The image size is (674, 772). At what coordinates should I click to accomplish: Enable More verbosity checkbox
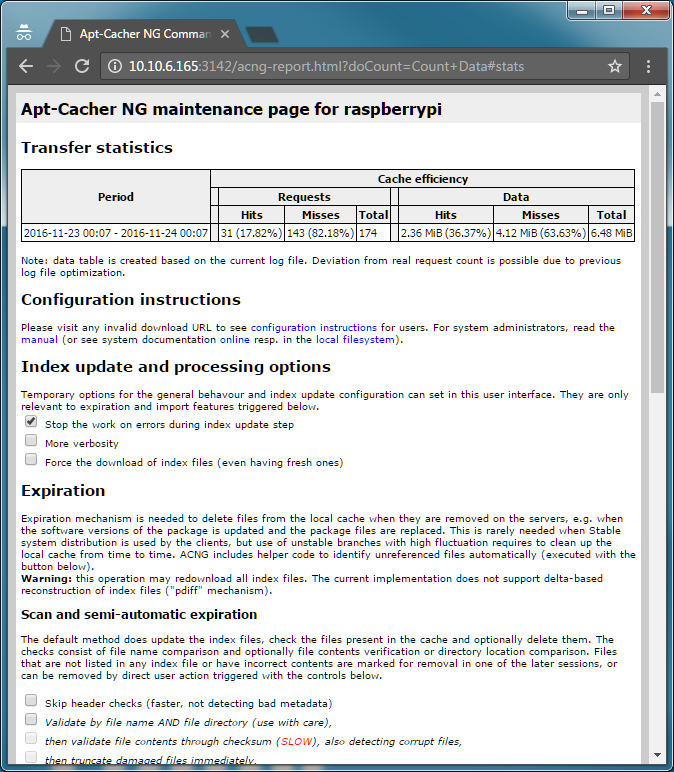[x=31, y=440]
